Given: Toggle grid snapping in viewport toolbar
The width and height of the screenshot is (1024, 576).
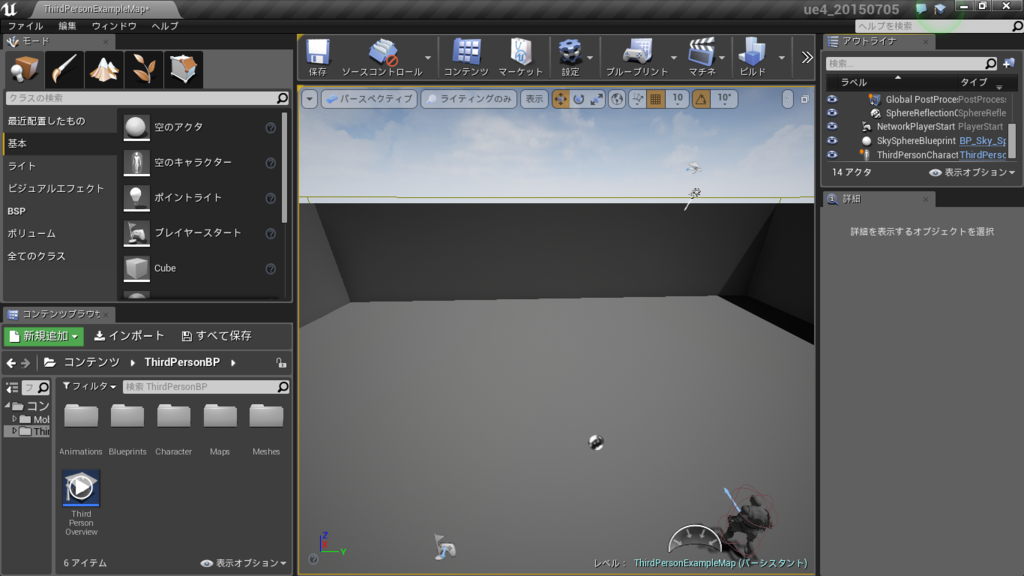Looking at the screenshot, I should pyautogui.click(x=656, y=99).
